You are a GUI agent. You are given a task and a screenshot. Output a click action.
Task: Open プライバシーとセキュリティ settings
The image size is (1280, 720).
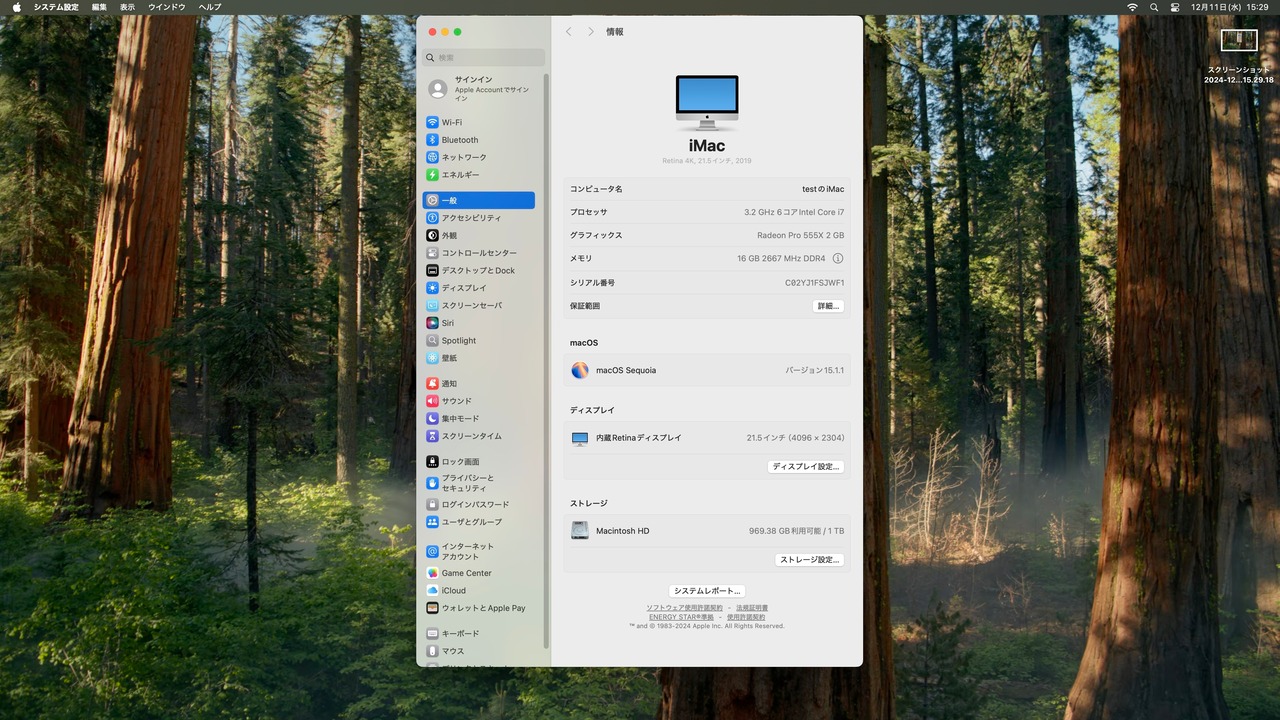click(x=479, y=483)
